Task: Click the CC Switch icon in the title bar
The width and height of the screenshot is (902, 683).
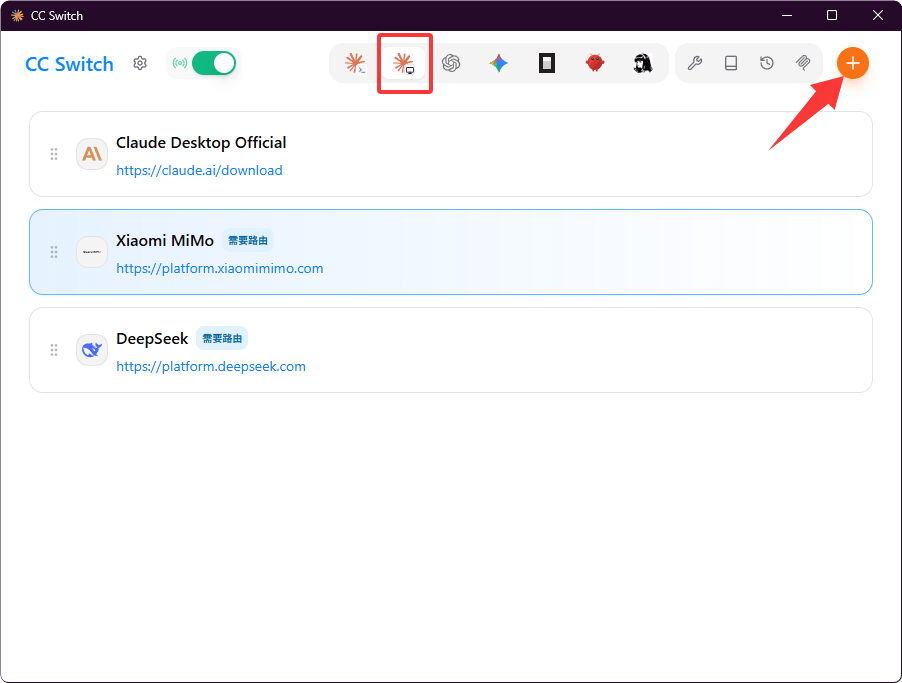Action: tap(17, 16)
